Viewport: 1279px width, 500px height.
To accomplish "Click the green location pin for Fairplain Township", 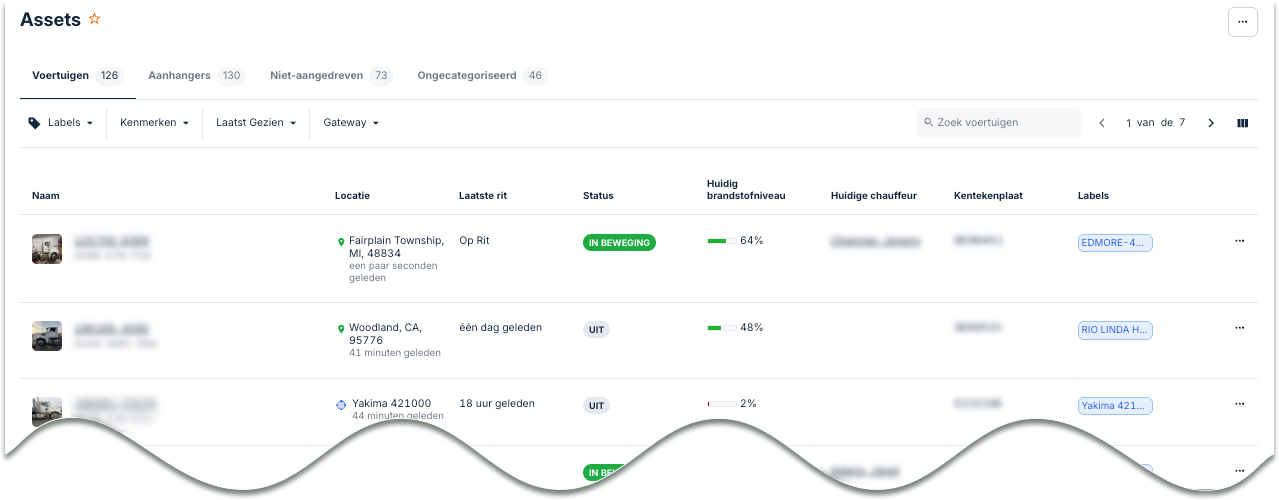I will [x=341, y=242].
